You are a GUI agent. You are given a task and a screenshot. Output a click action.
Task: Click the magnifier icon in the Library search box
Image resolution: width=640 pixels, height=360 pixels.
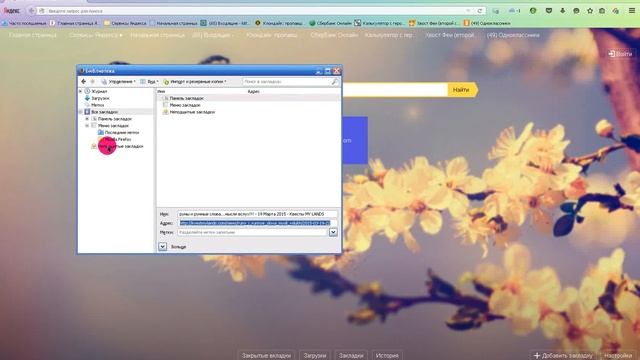(x=335, y=82)
